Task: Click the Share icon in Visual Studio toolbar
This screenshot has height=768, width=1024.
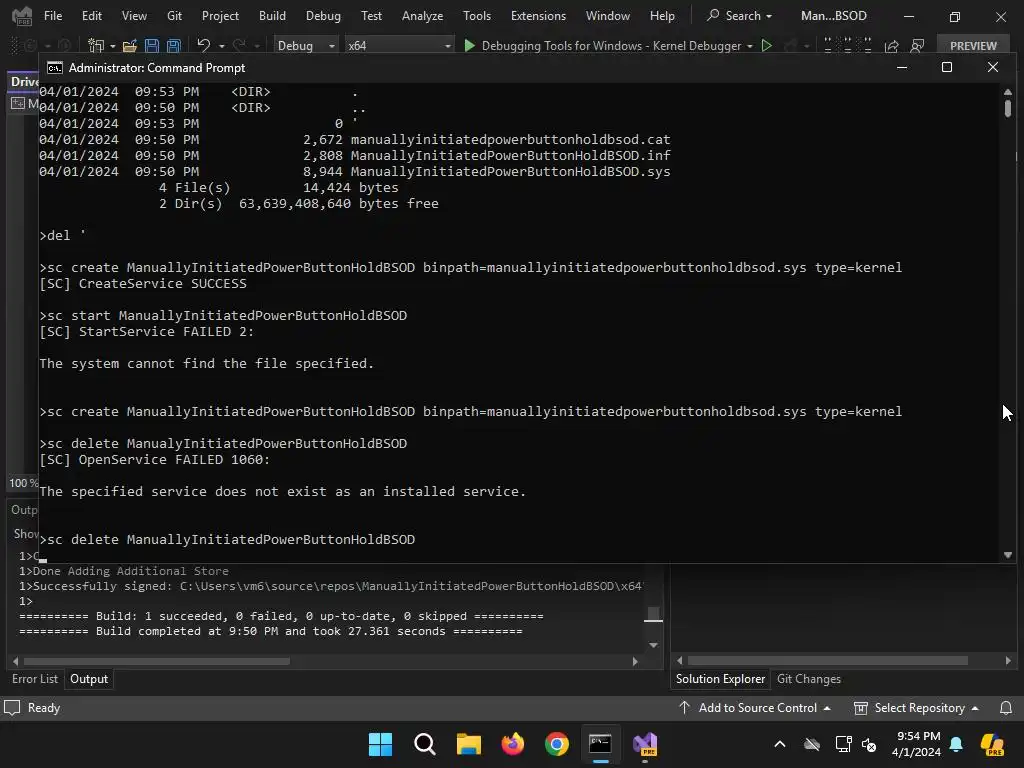Action: (891, 46)
